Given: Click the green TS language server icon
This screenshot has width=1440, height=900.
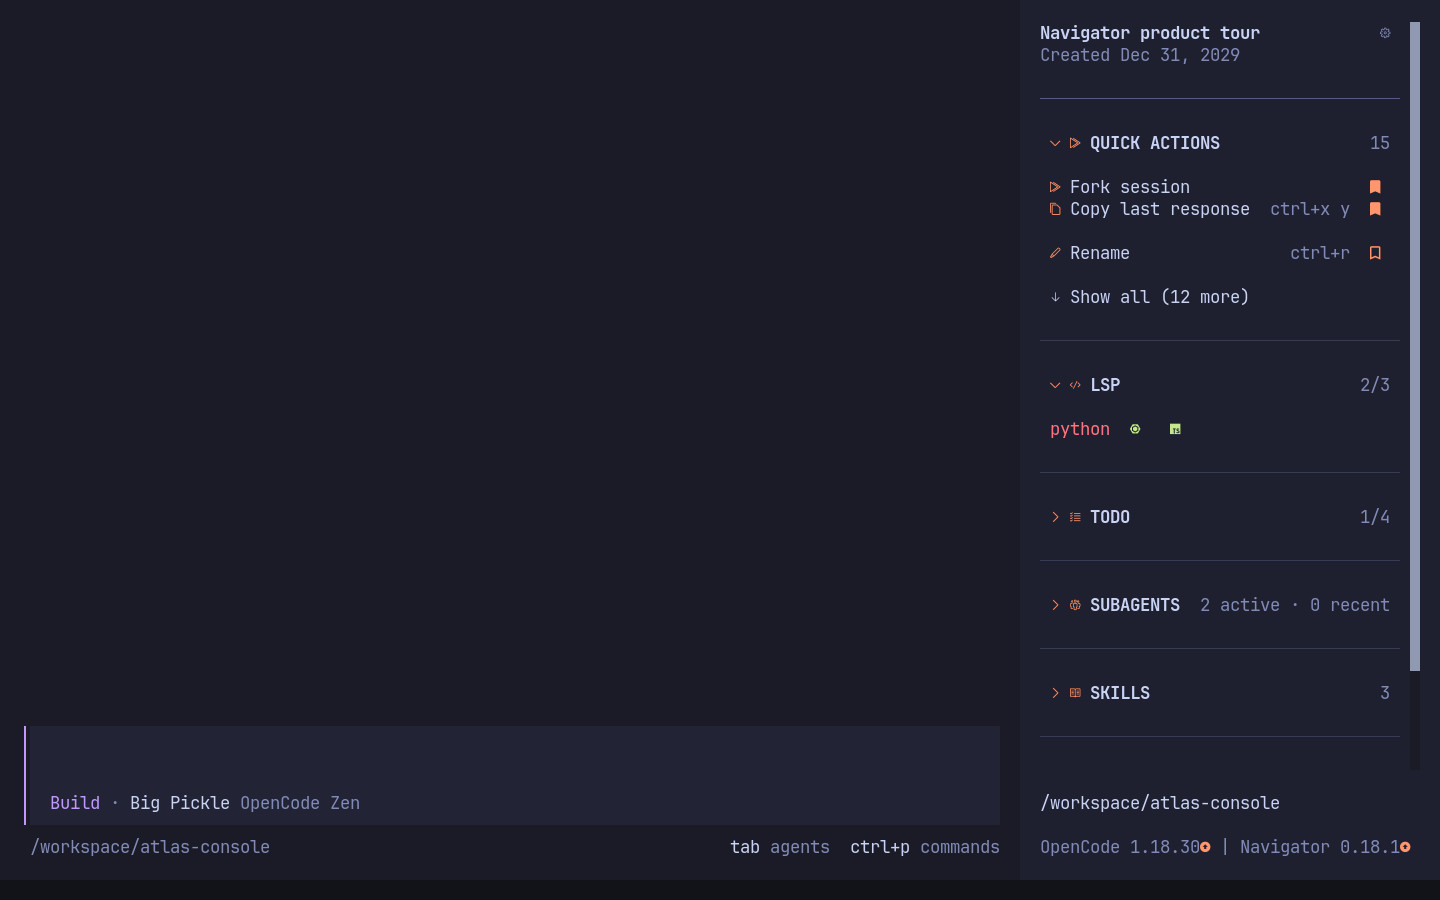Looking at the screenshot, I should click(x=1175, y=429).
